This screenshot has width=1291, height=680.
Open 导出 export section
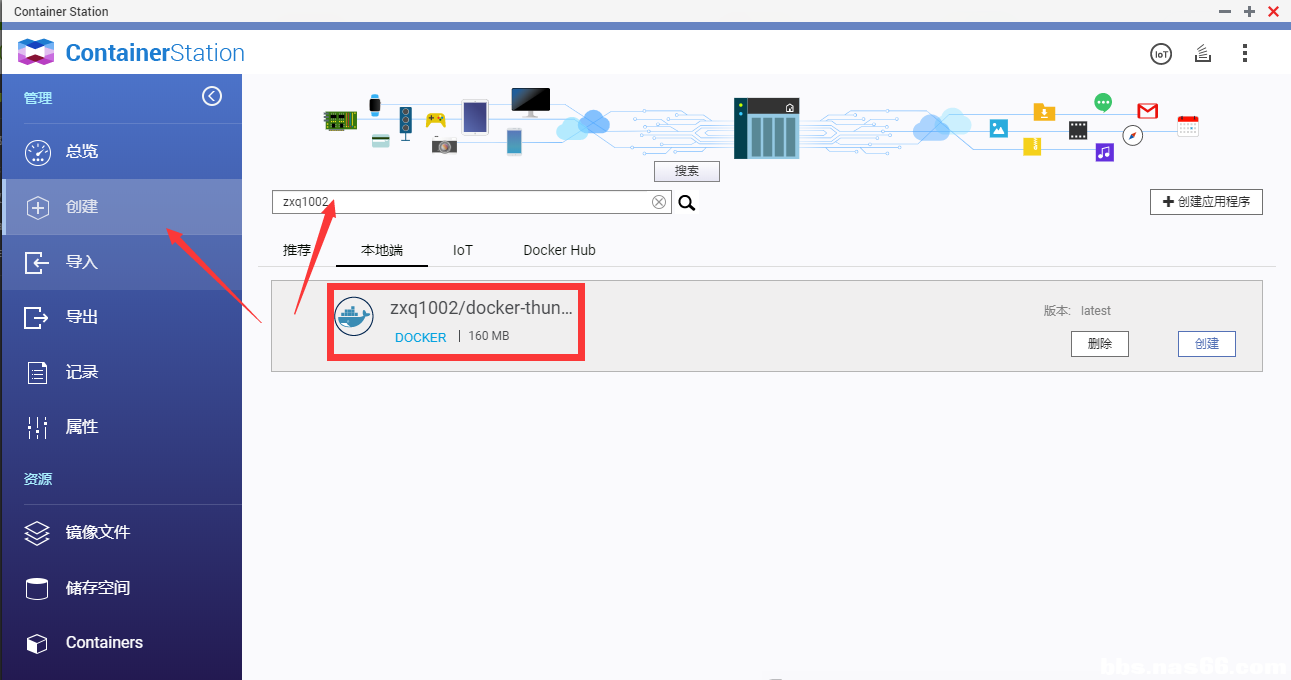82,317
